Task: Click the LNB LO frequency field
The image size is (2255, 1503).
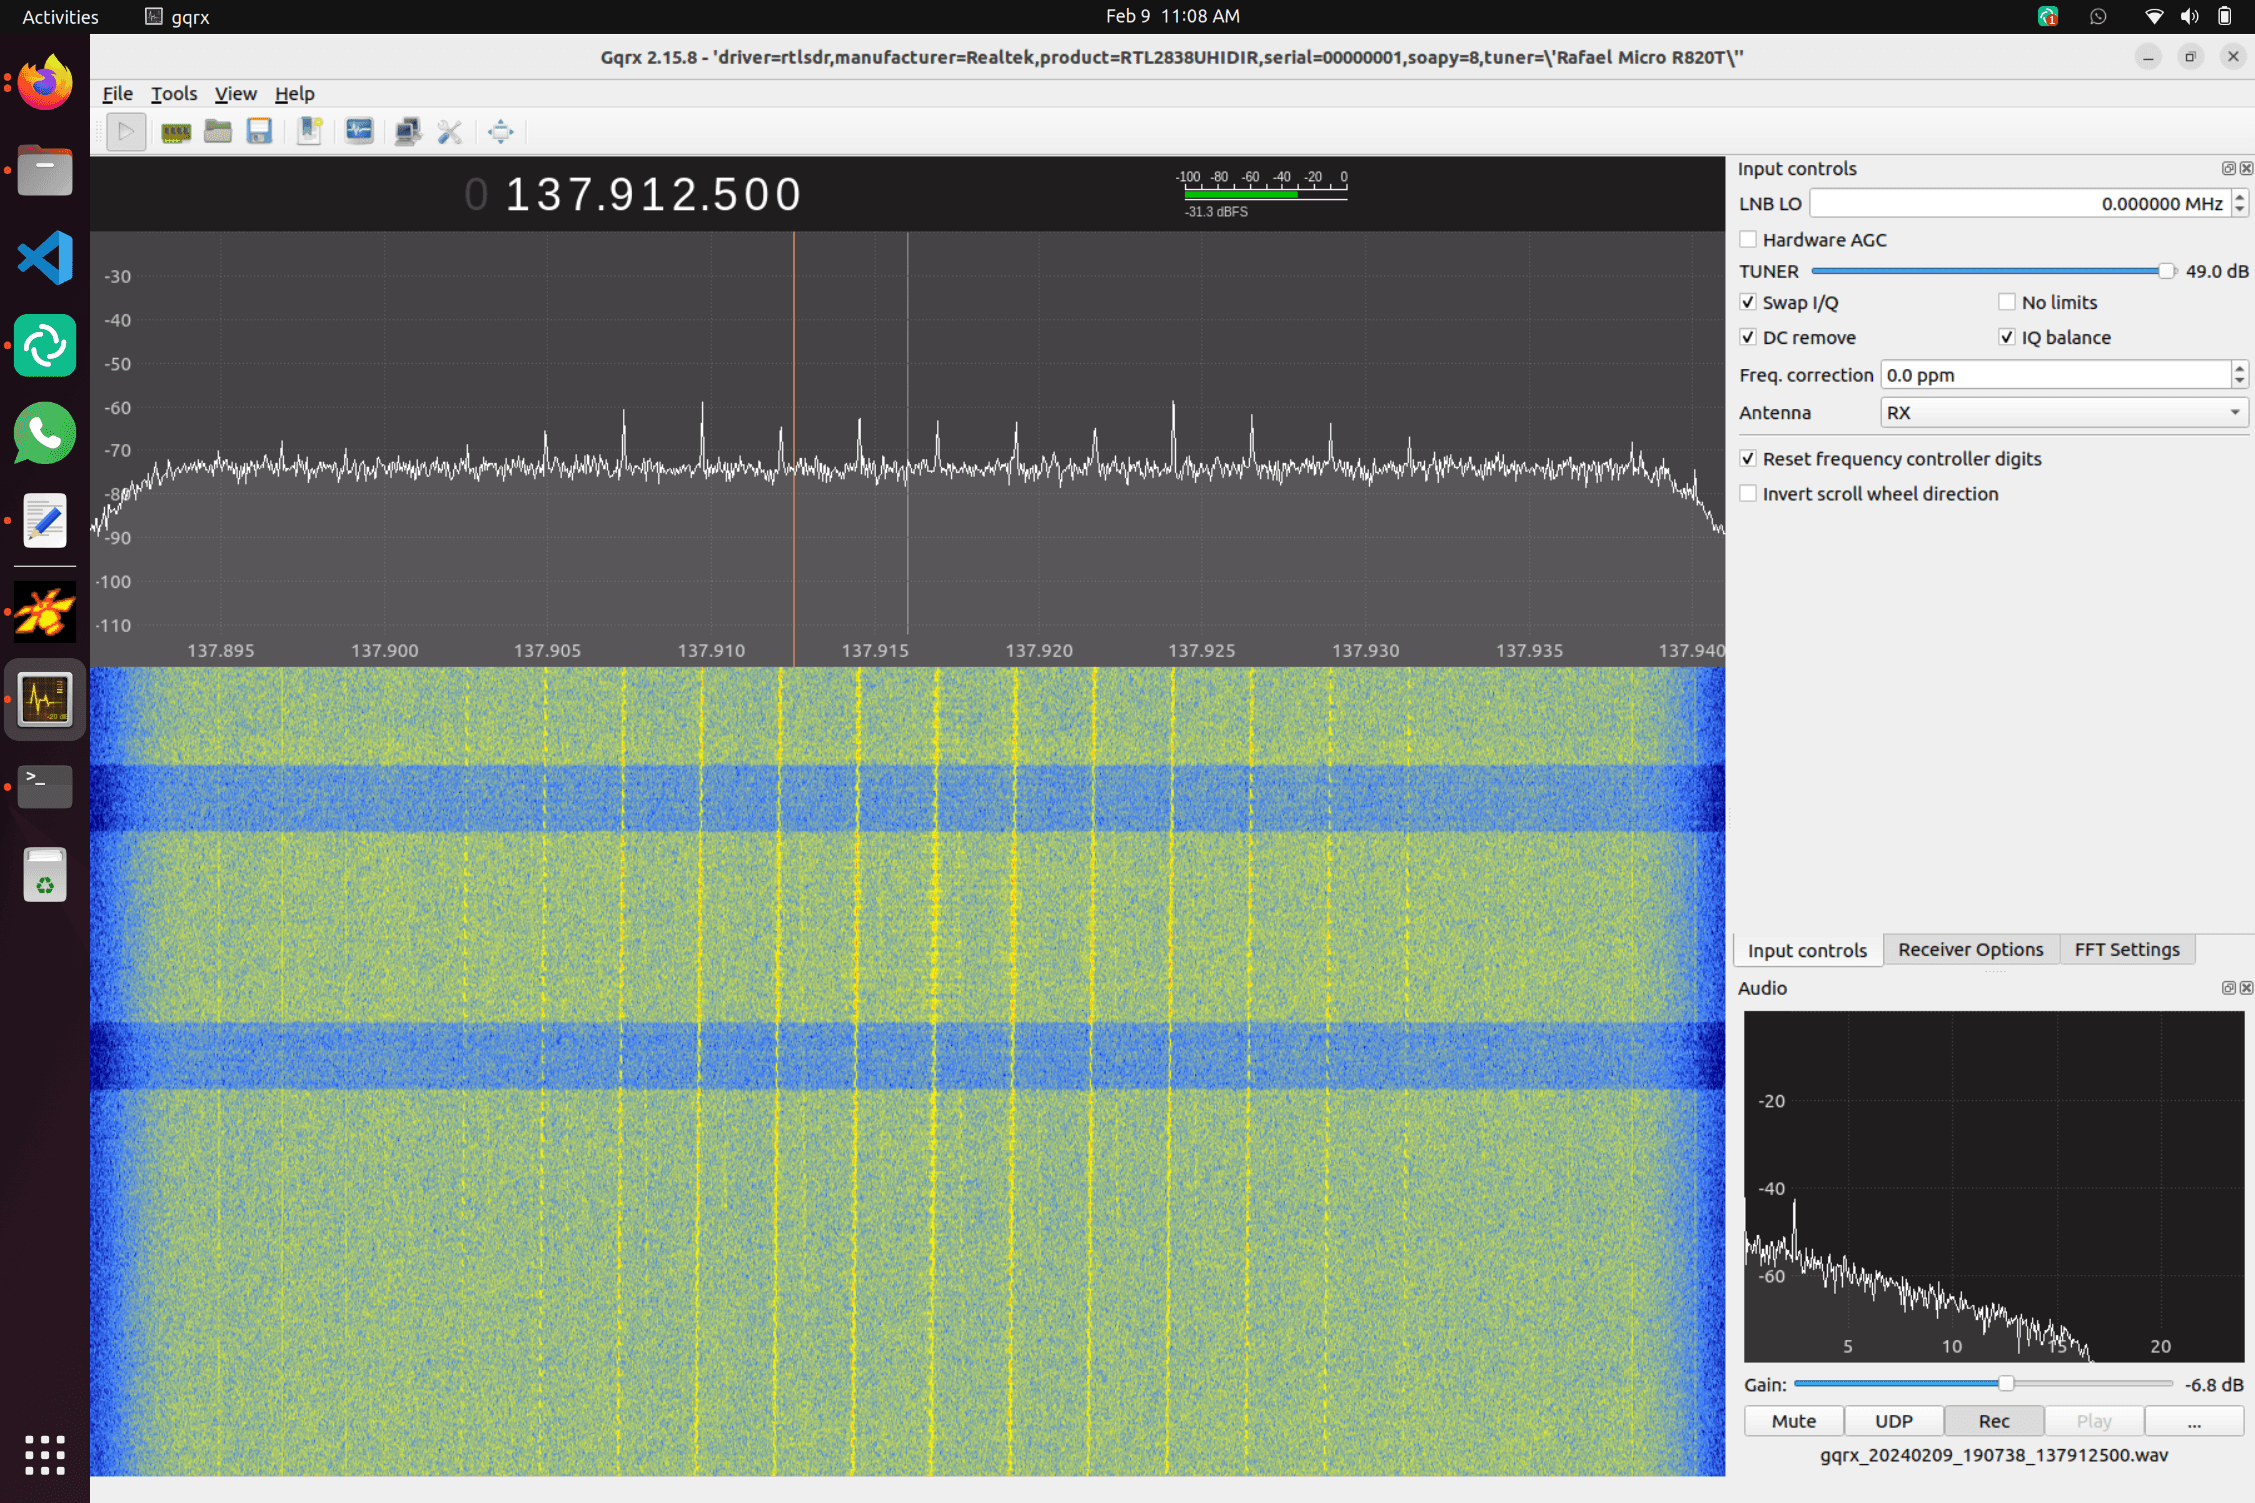Action: pyautogui.click(x=2020, y=203)
